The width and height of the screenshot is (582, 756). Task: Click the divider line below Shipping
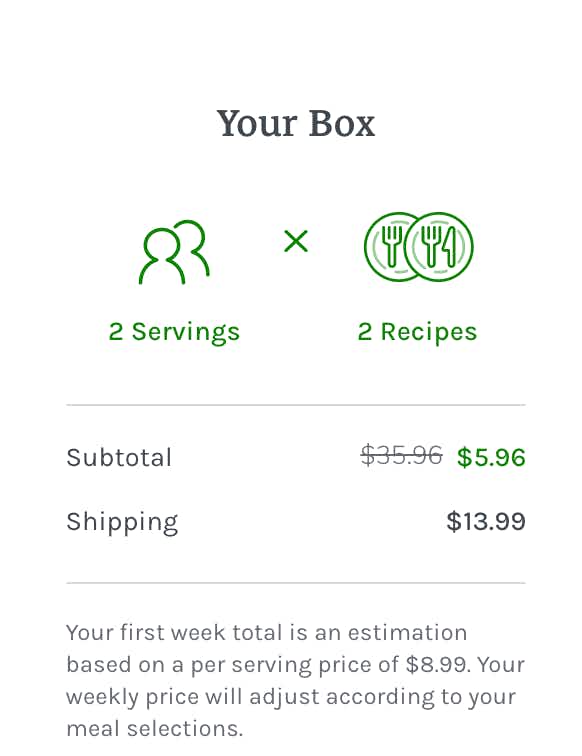296,583
